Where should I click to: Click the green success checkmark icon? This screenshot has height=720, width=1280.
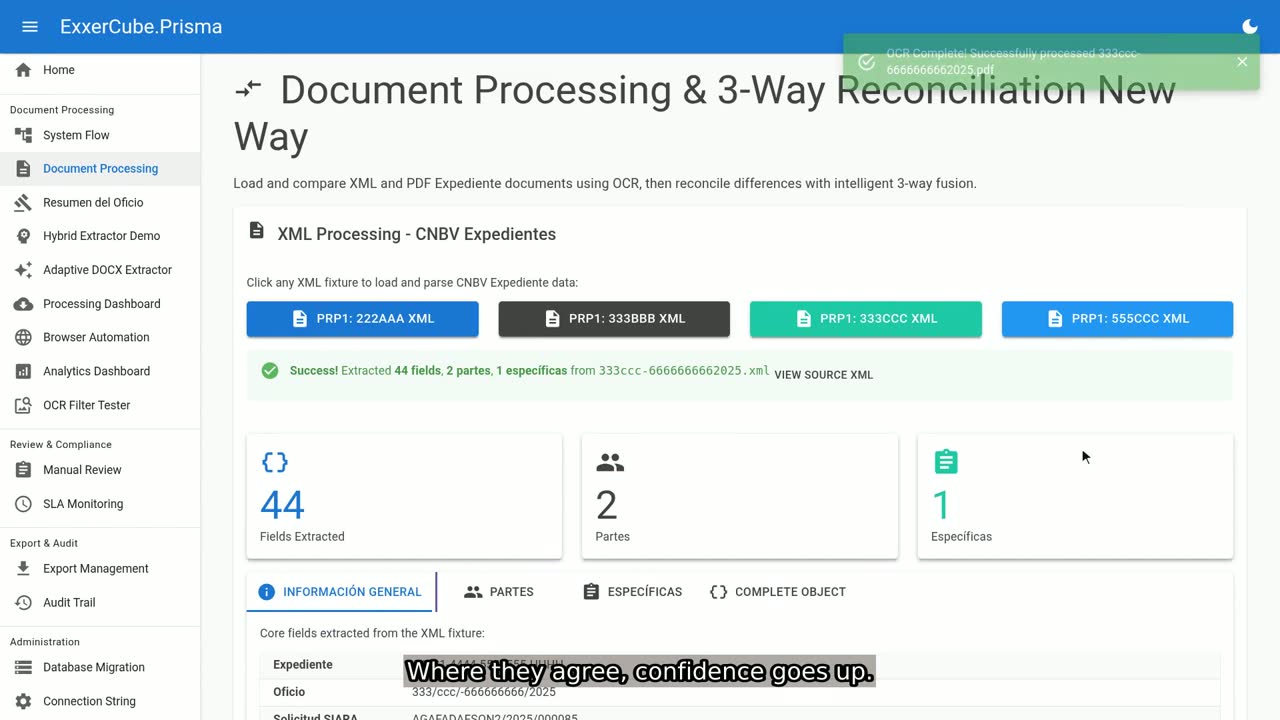[x=270, y=371]
